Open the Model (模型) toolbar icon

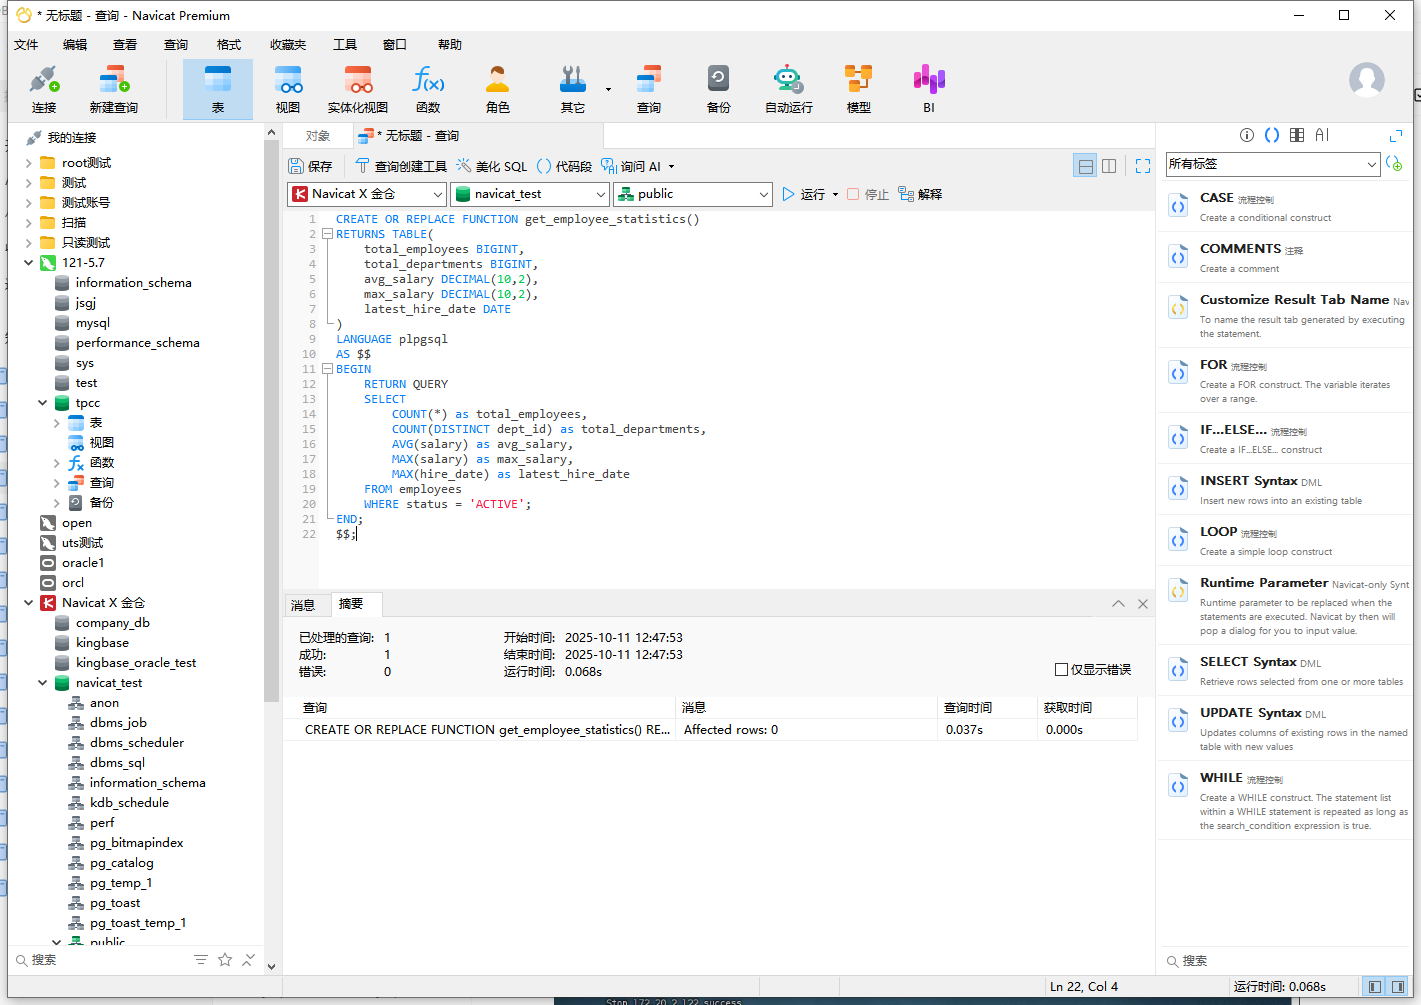[x=858, y=88]
